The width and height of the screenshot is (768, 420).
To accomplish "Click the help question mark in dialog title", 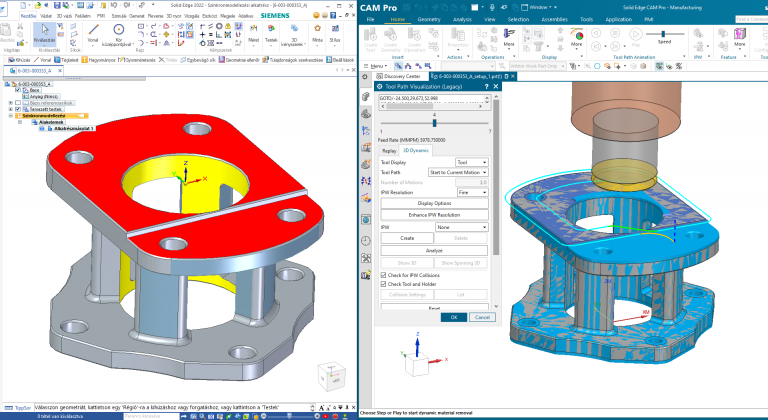I will pyautogui.click(x=486, y=86).
